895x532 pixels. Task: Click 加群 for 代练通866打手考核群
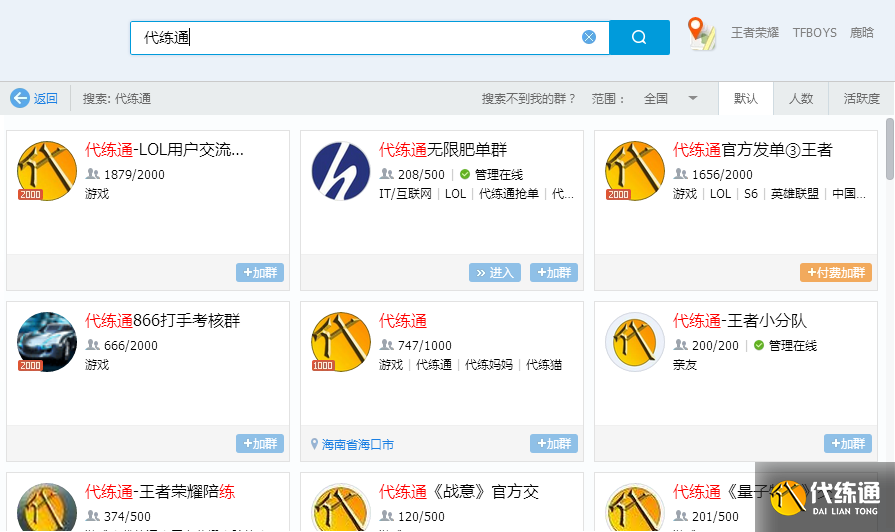tap(260, 444)
